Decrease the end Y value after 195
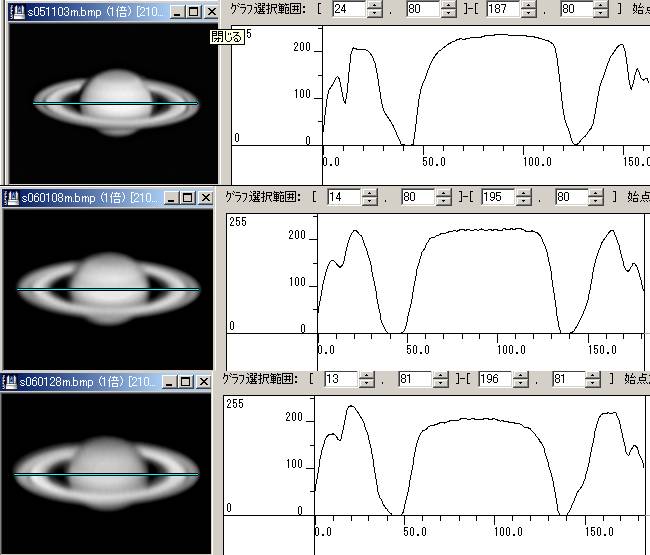 pyautogui.click(x=596, y=201)
